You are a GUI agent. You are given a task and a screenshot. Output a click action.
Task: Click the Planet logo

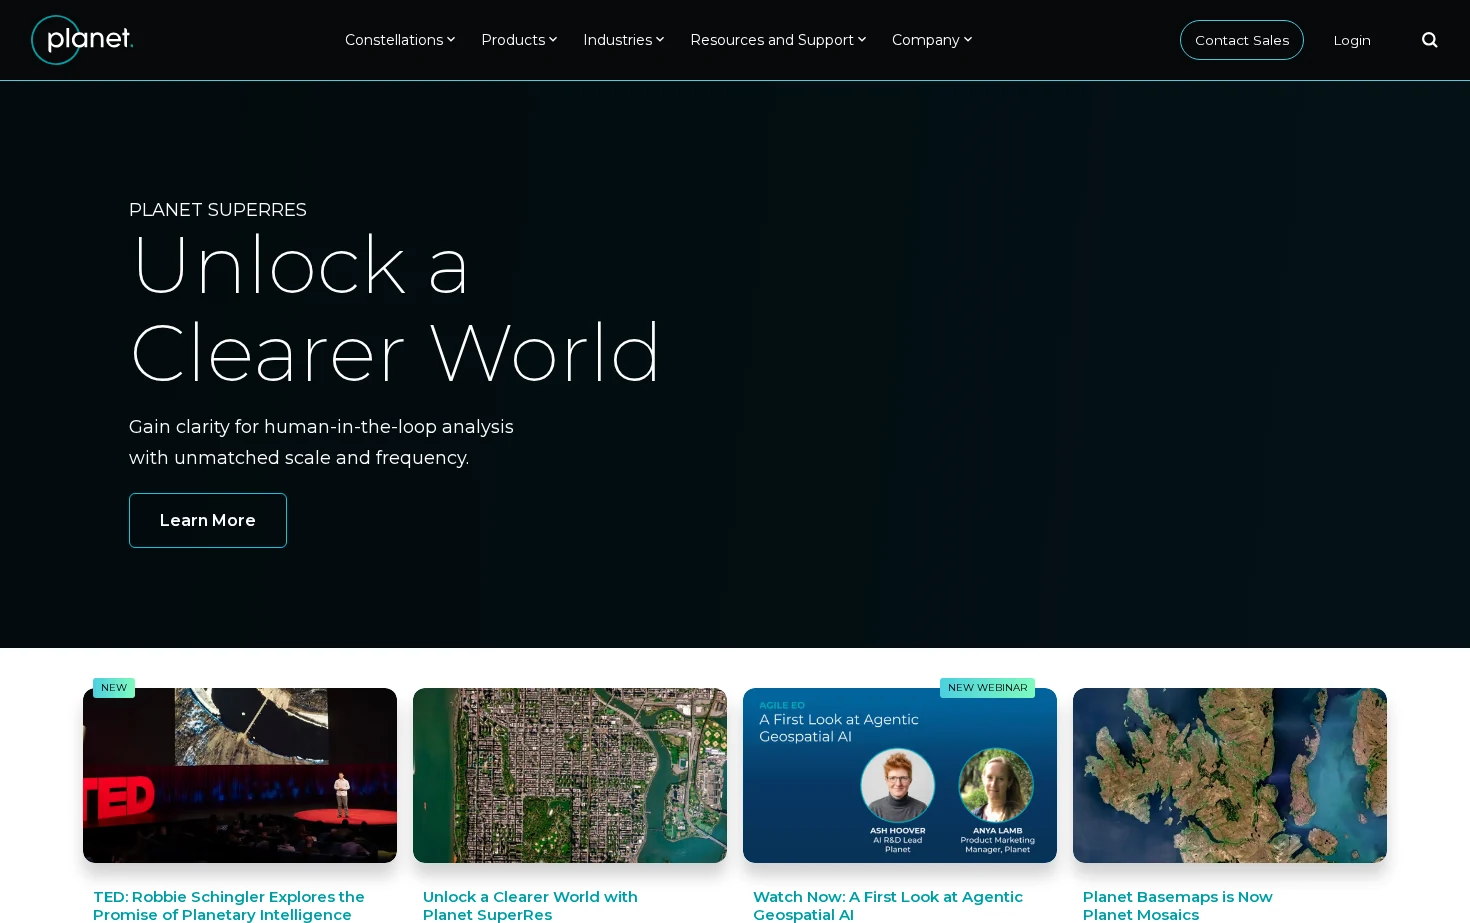[x=82, y=40]
